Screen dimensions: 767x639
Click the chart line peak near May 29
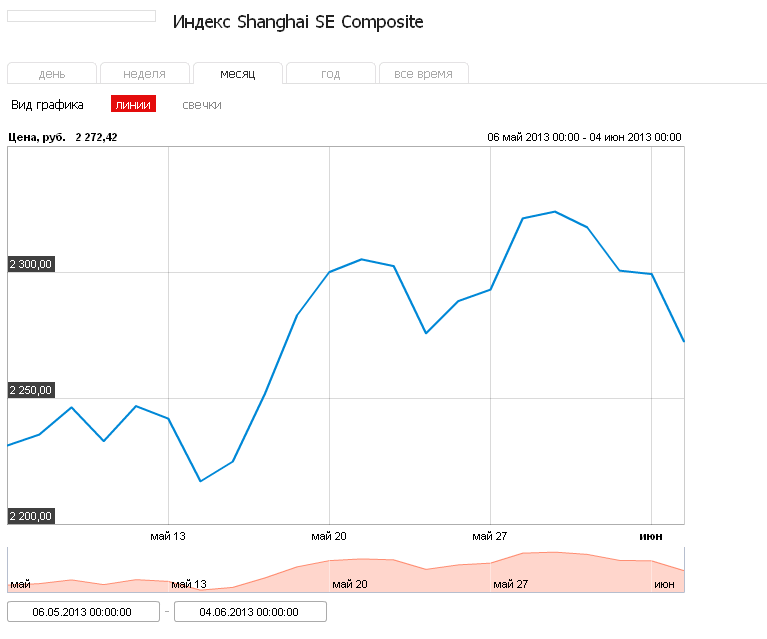point(555,212)
